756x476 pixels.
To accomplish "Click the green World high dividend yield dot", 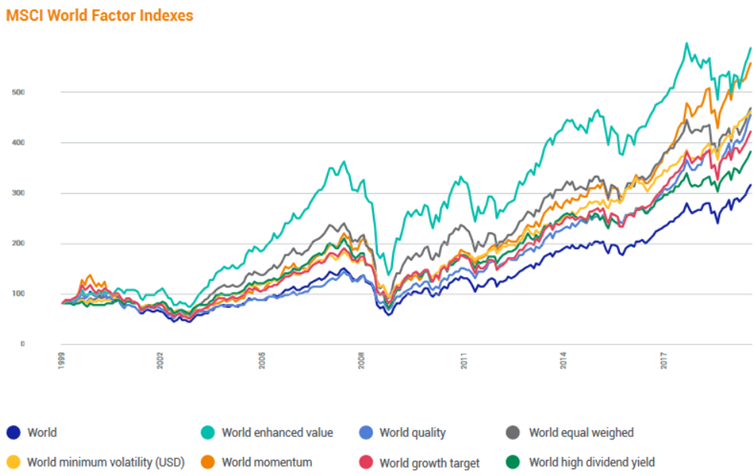I will pos(514,462).
